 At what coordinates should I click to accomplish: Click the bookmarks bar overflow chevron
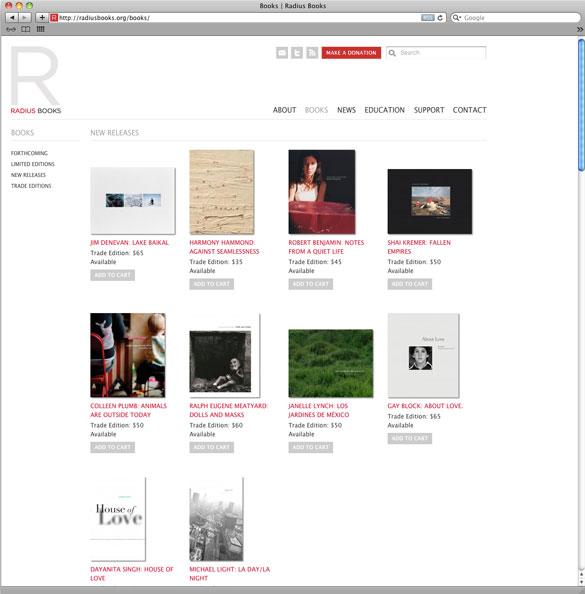point(580,29)
